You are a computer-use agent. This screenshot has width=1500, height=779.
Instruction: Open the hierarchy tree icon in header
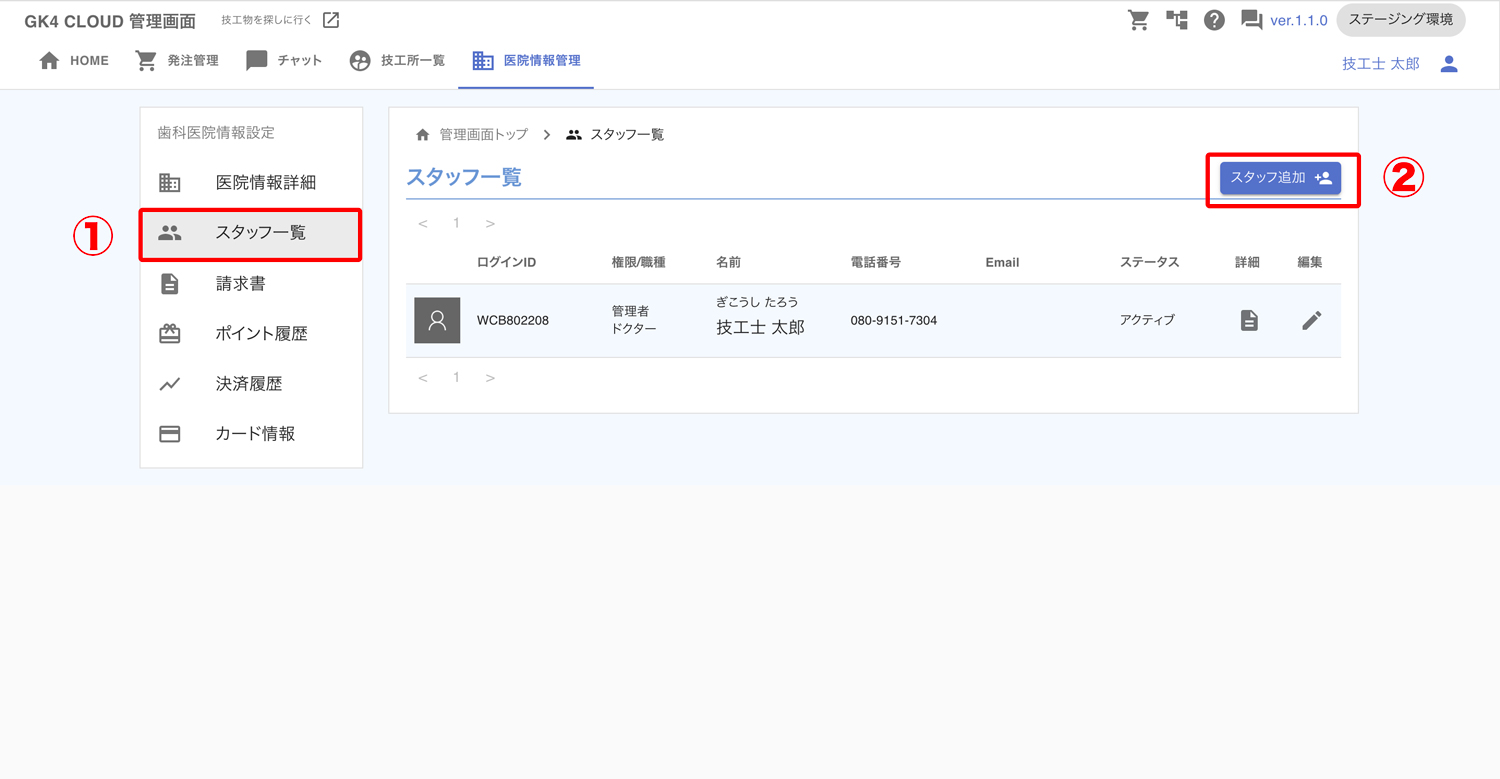(1177, 21)
